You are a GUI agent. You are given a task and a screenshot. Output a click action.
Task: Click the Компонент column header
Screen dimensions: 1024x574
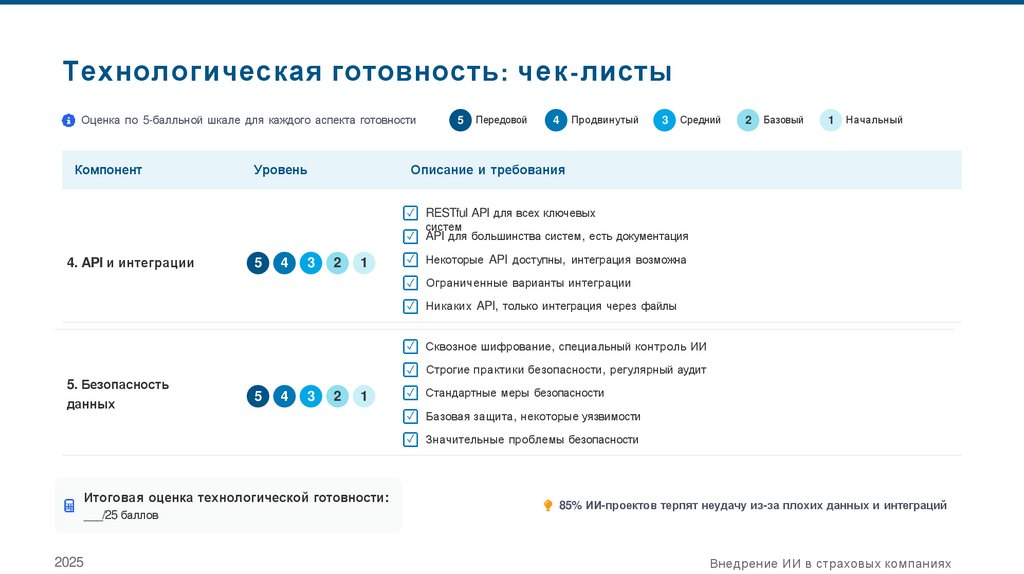point(108,170)
